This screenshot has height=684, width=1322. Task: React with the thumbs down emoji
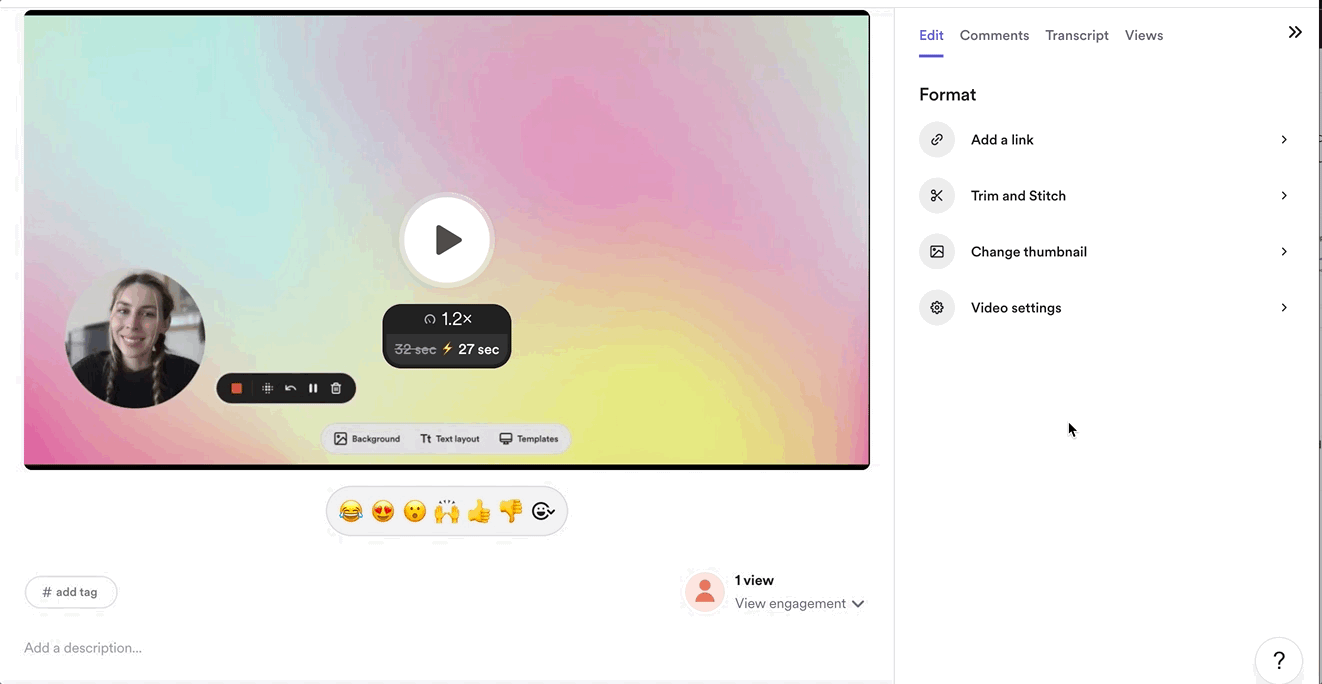click(x=511, y=512)
